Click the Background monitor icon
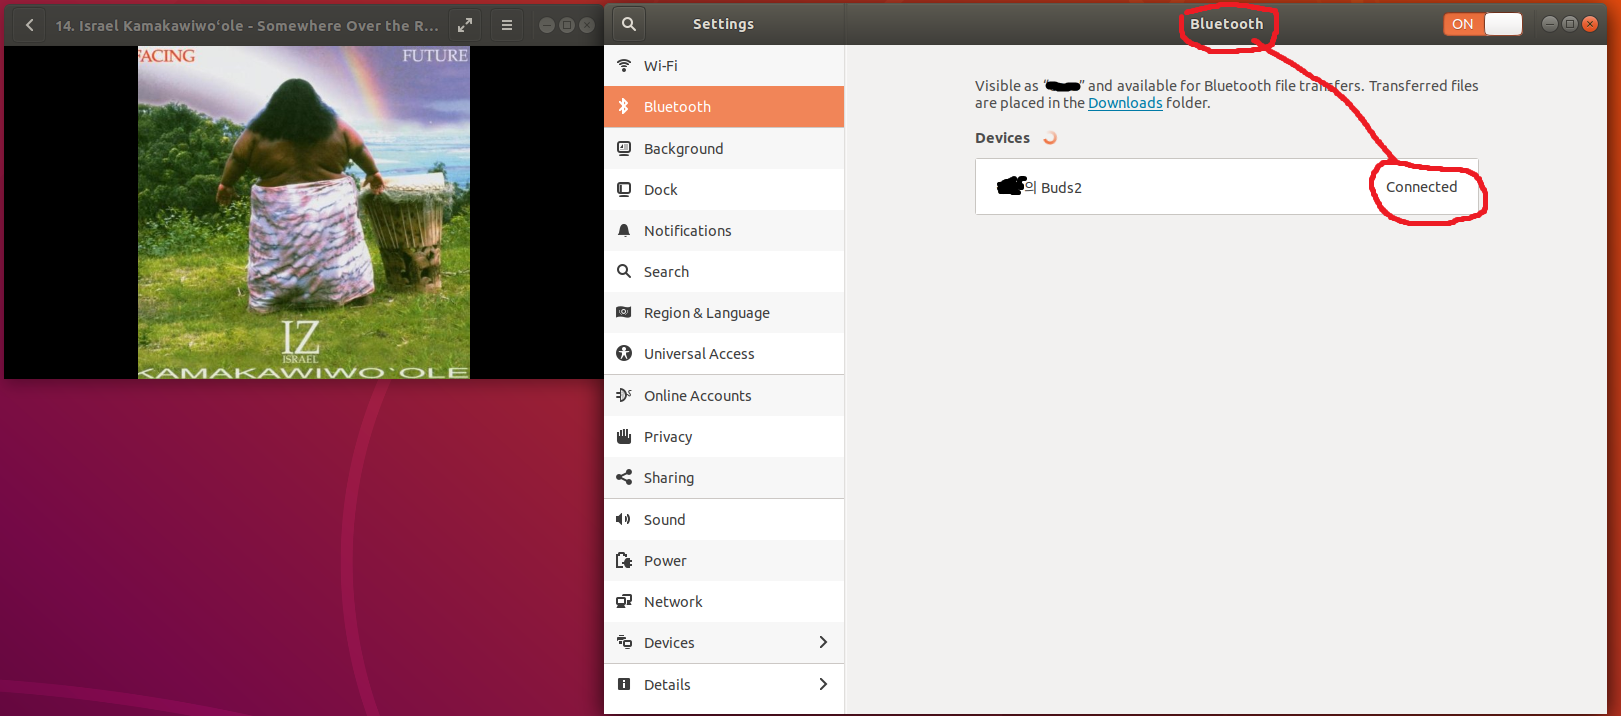1621x716 pixels. point(624,148)
